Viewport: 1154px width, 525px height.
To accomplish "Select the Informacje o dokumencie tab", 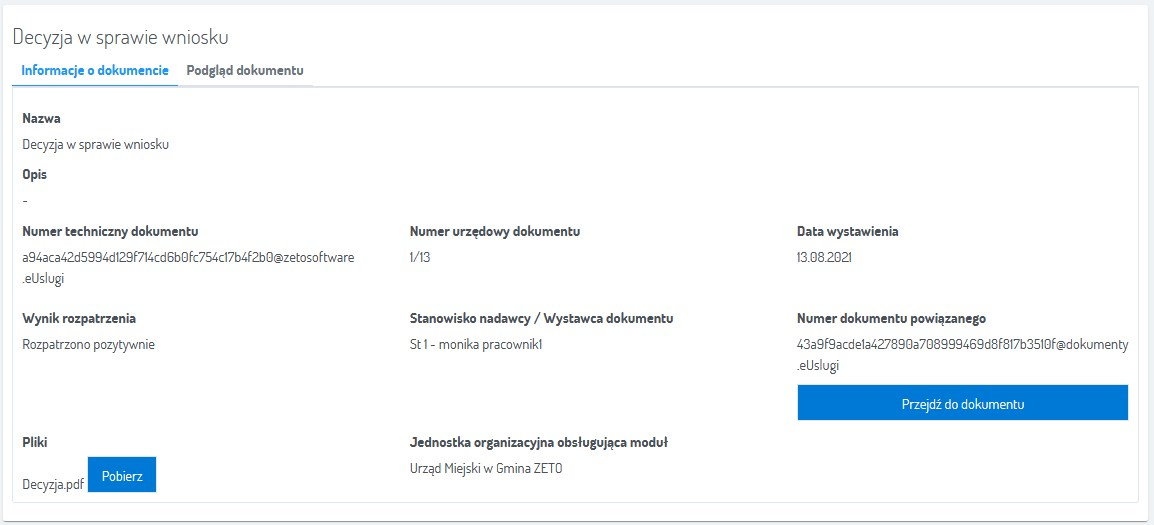I will click(x=95, y=71).
